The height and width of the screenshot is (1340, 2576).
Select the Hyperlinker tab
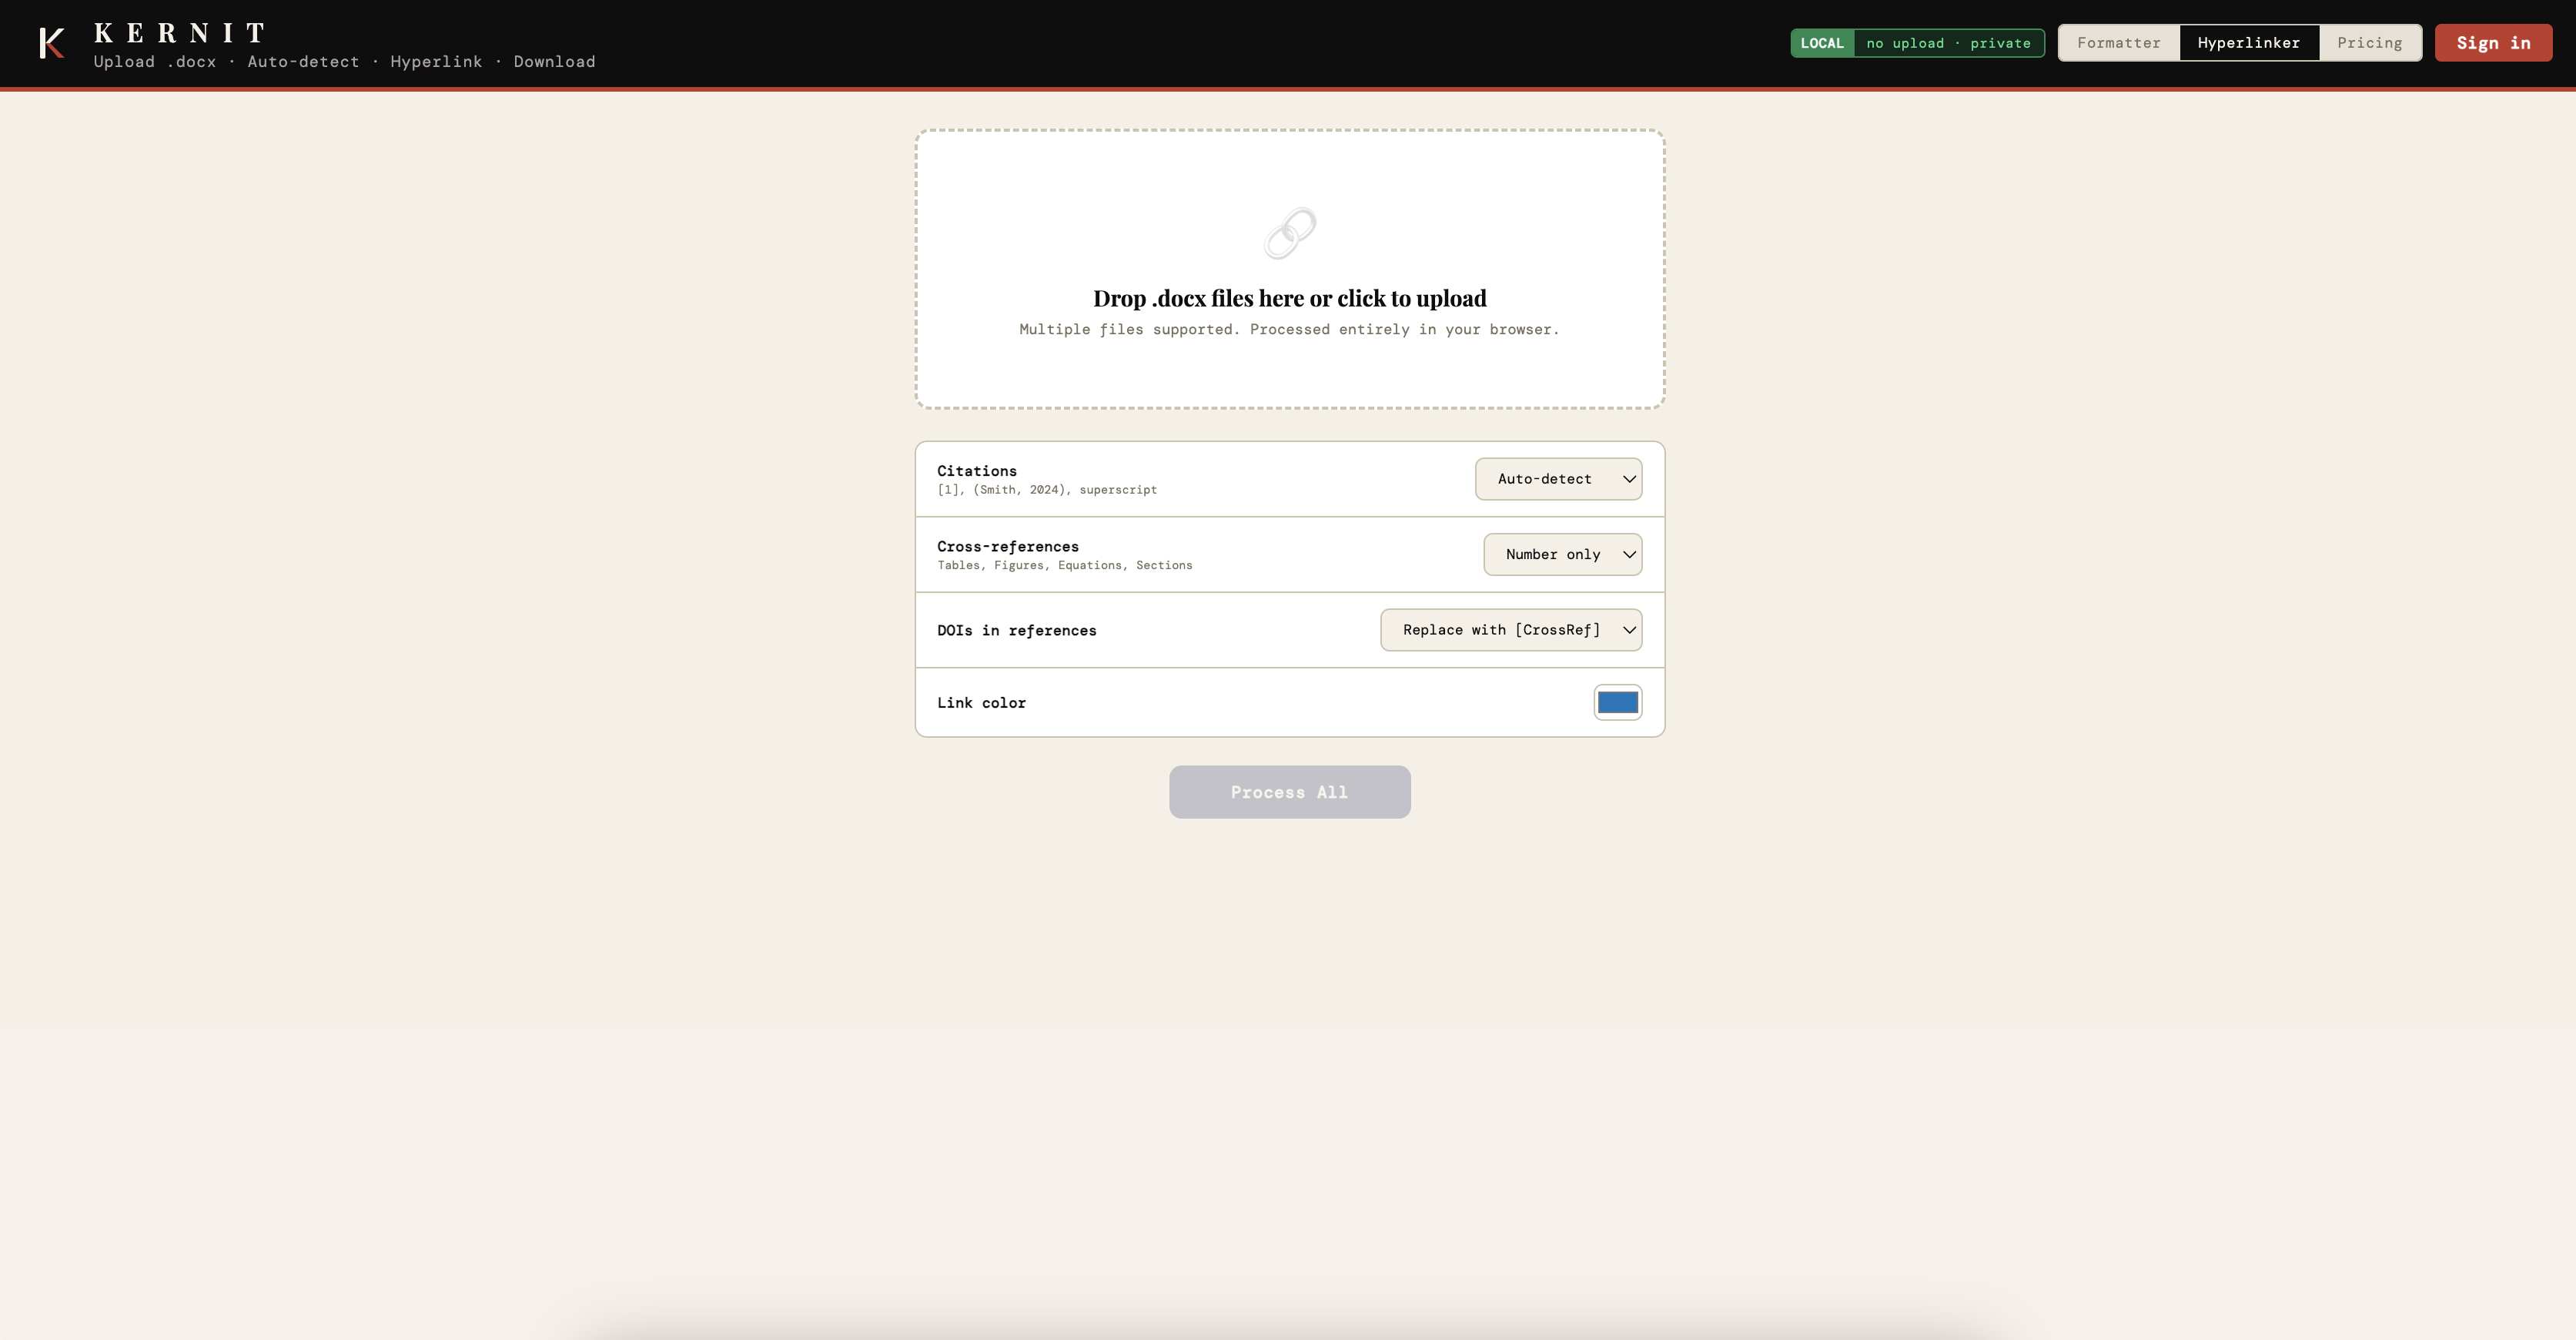[x=2248, y=43]
